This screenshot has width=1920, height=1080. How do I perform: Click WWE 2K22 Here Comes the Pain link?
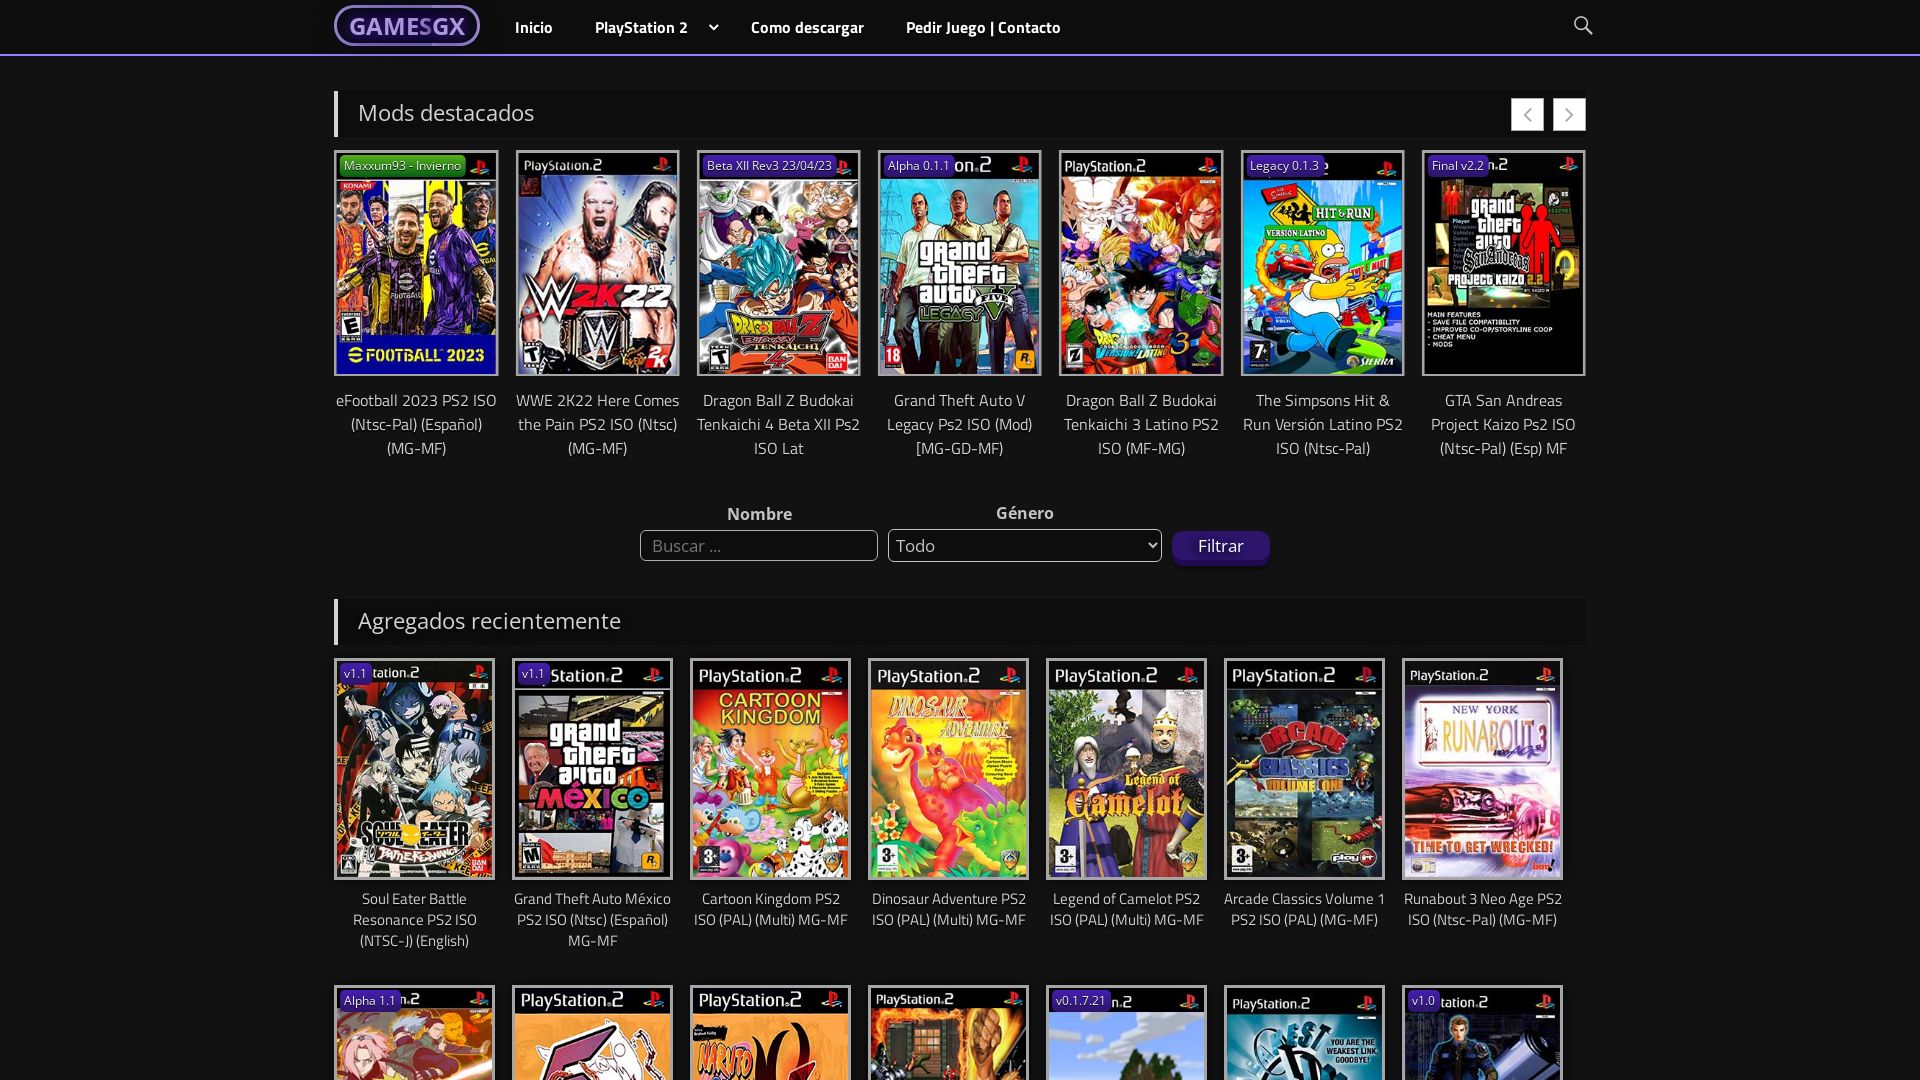pos(597,424)
